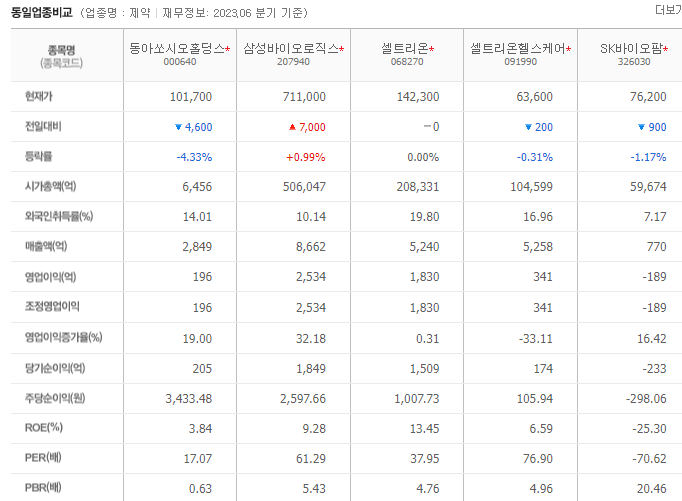Image resolution: width=682 pixels, height=501 pixels.
Task: Click the 외국인취득률(%) row label
Action: (59, 216)
